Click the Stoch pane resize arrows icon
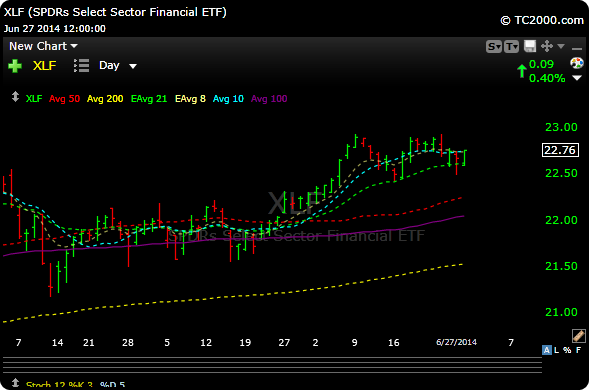Viewport: 589px width, 390px height. [x=15, y=383]
